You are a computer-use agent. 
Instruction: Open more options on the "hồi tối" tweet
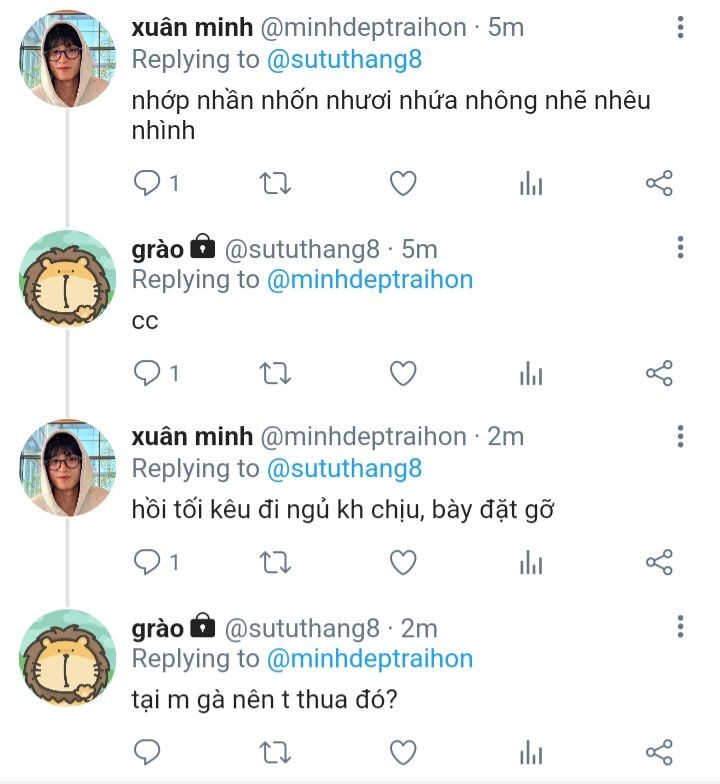point(680,437)
